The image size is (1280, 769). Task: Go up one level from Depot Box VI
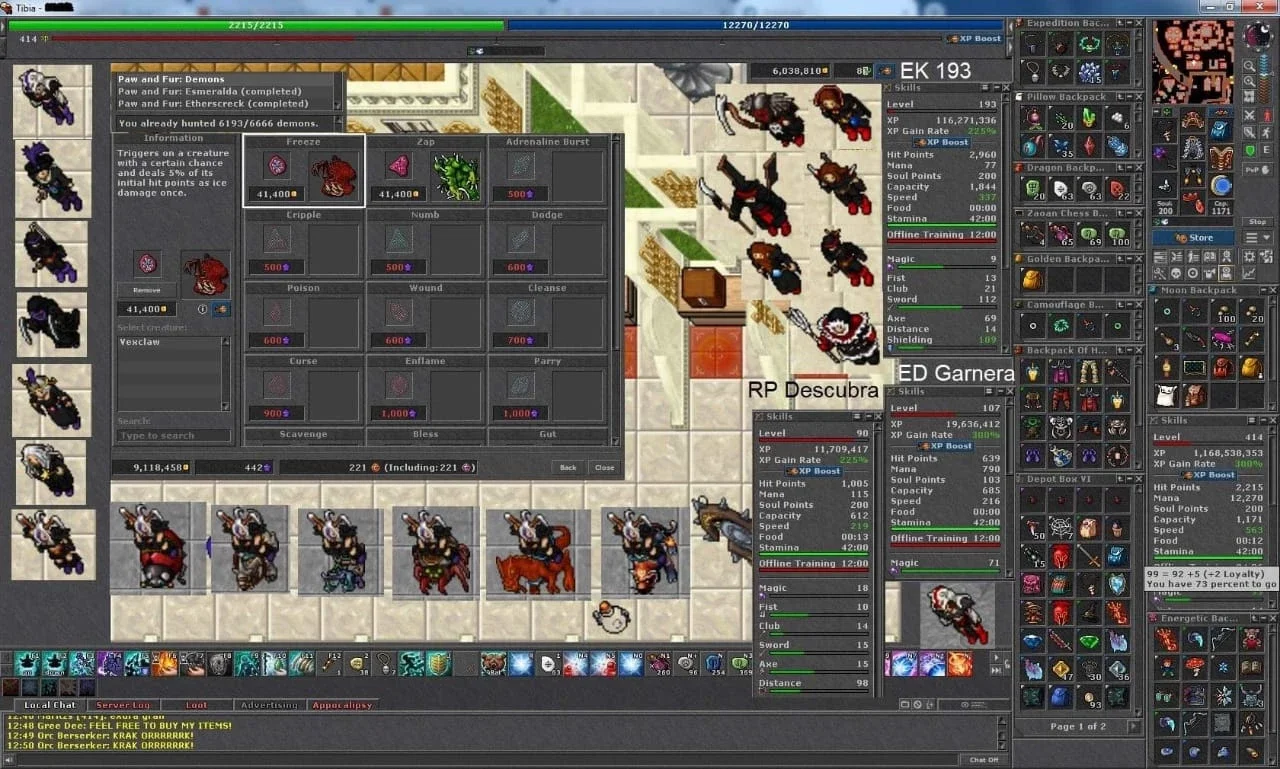(x=1120, y=479)
